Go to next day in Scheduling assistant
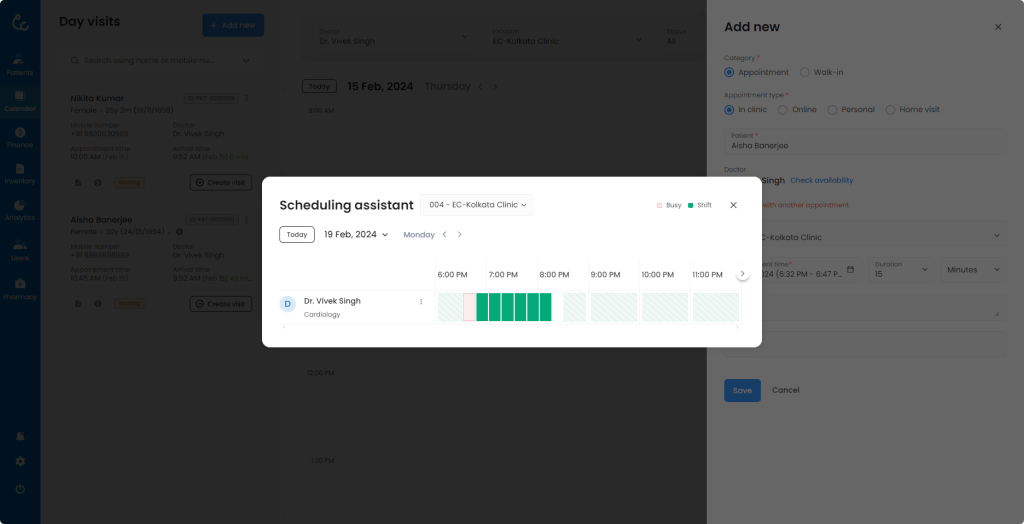 [x=460, y=235]
